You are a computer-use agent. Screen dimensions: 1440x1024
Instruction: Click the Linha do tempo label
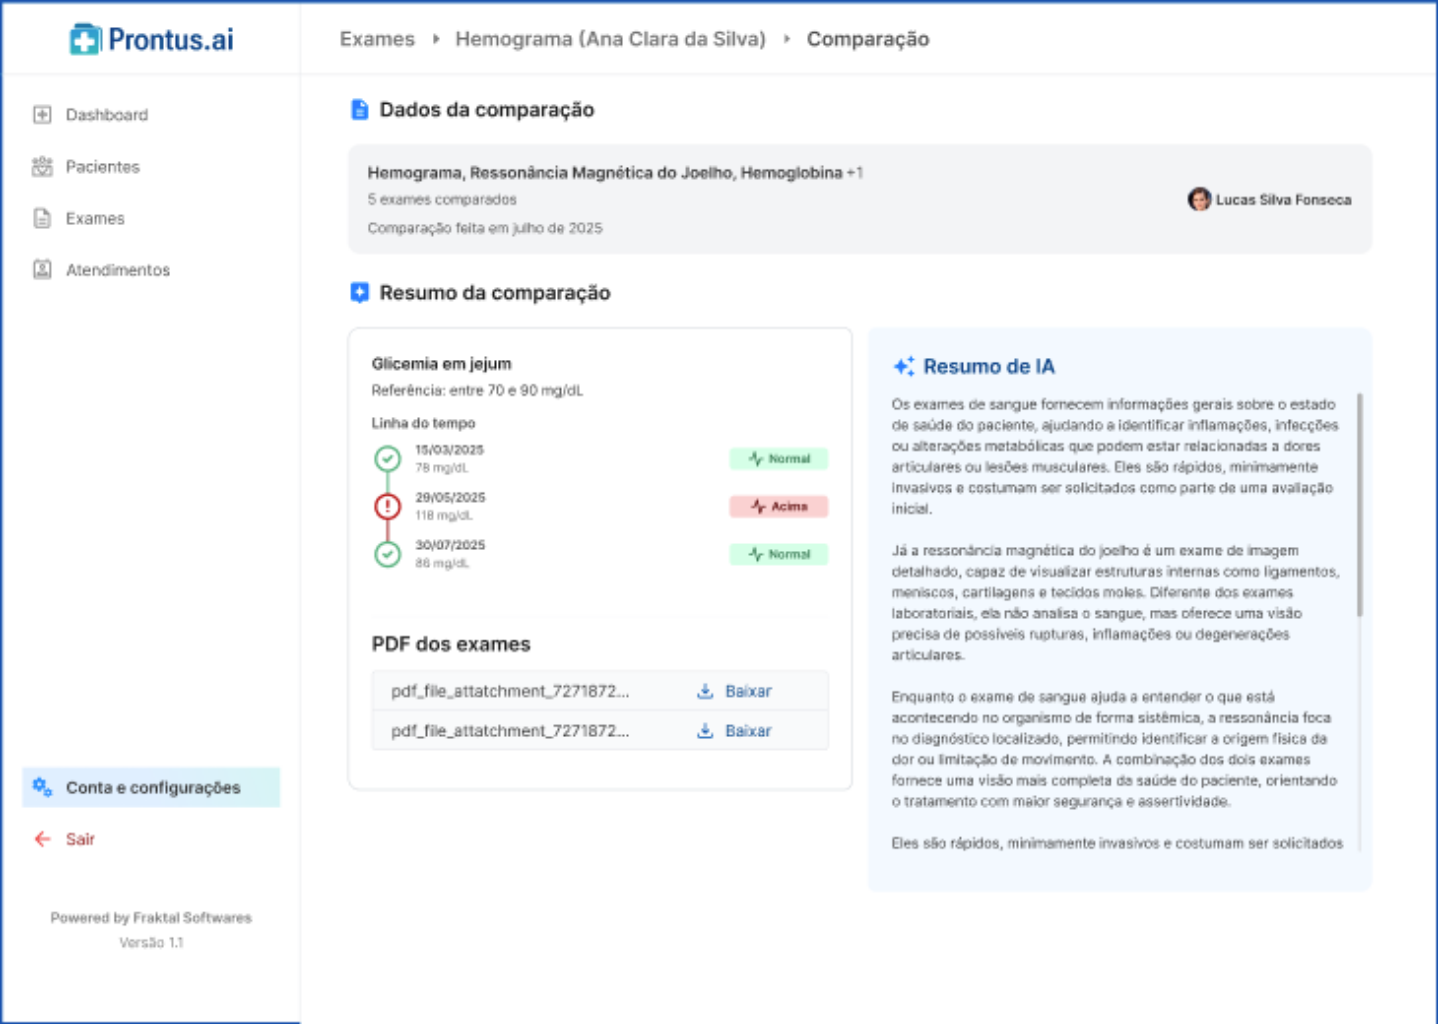coord(423,423)
